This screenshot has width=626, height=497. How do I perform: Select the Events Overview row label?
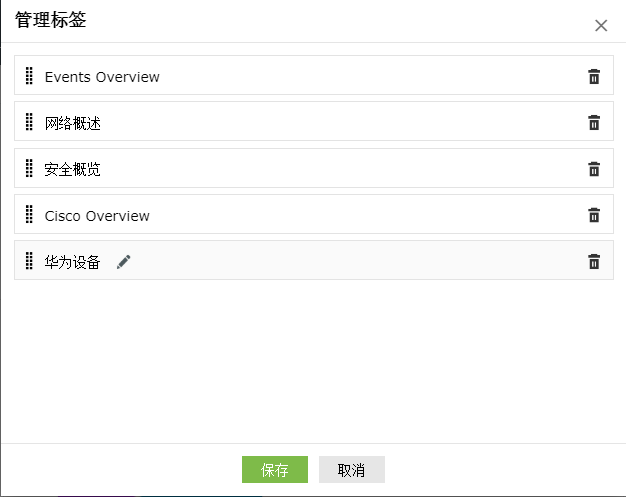102,77
